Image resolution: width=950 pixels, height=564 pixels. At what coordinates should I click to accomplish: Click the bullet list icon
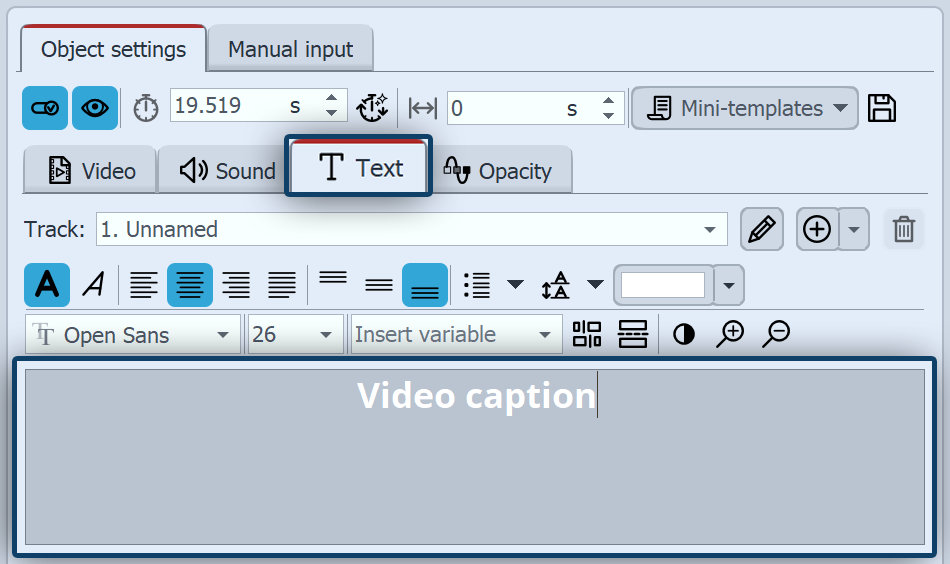(477, 285)
